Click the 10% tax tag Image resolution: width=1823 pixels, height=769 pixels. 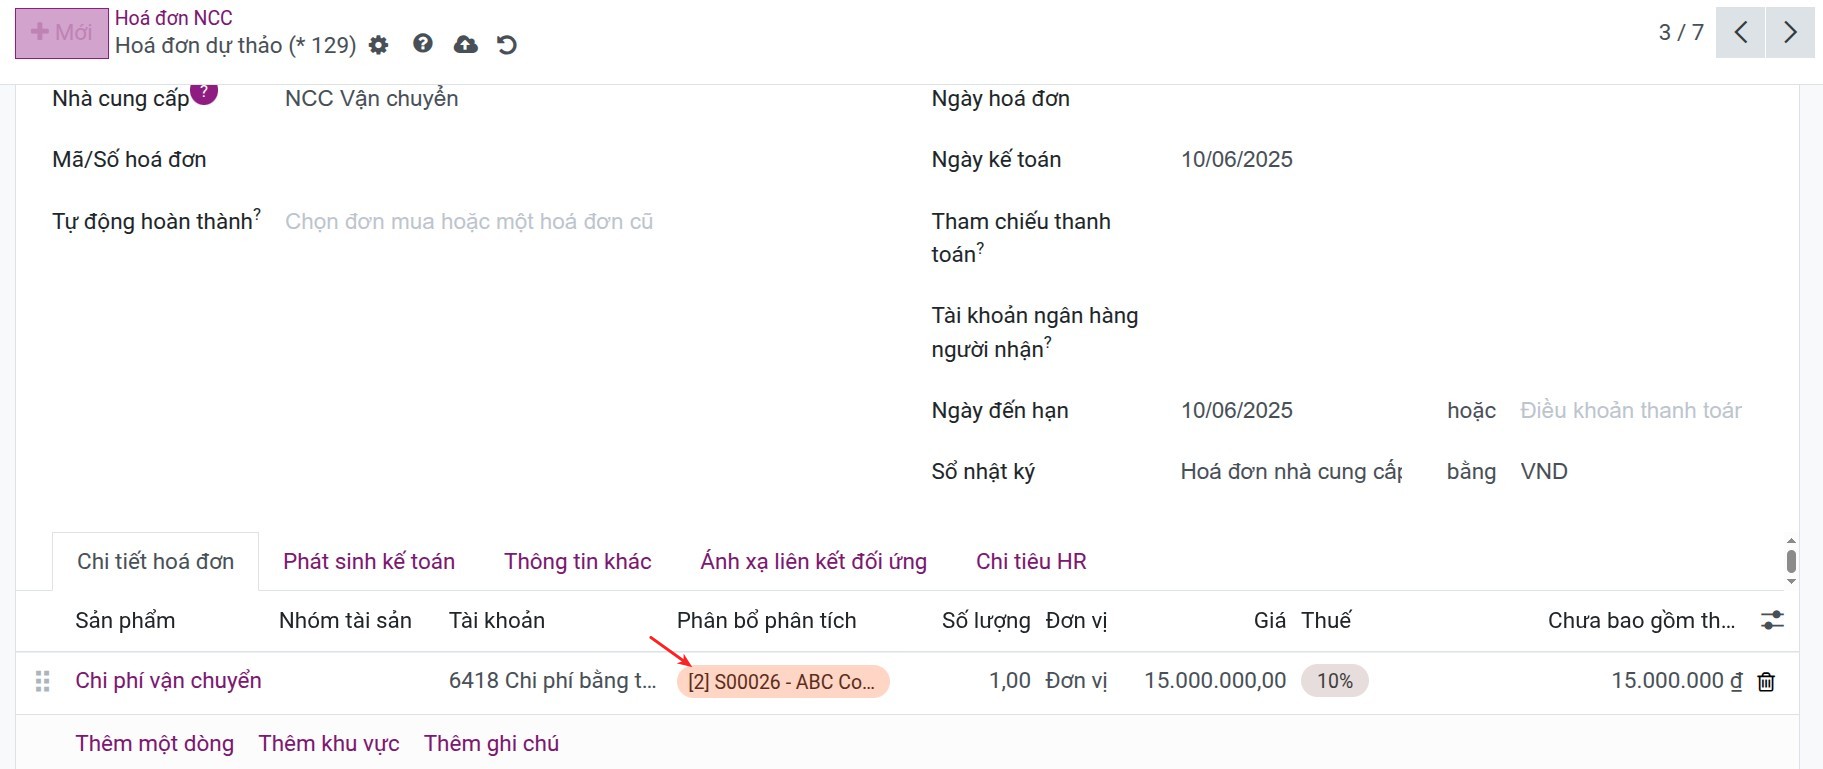click(1335, 682)
